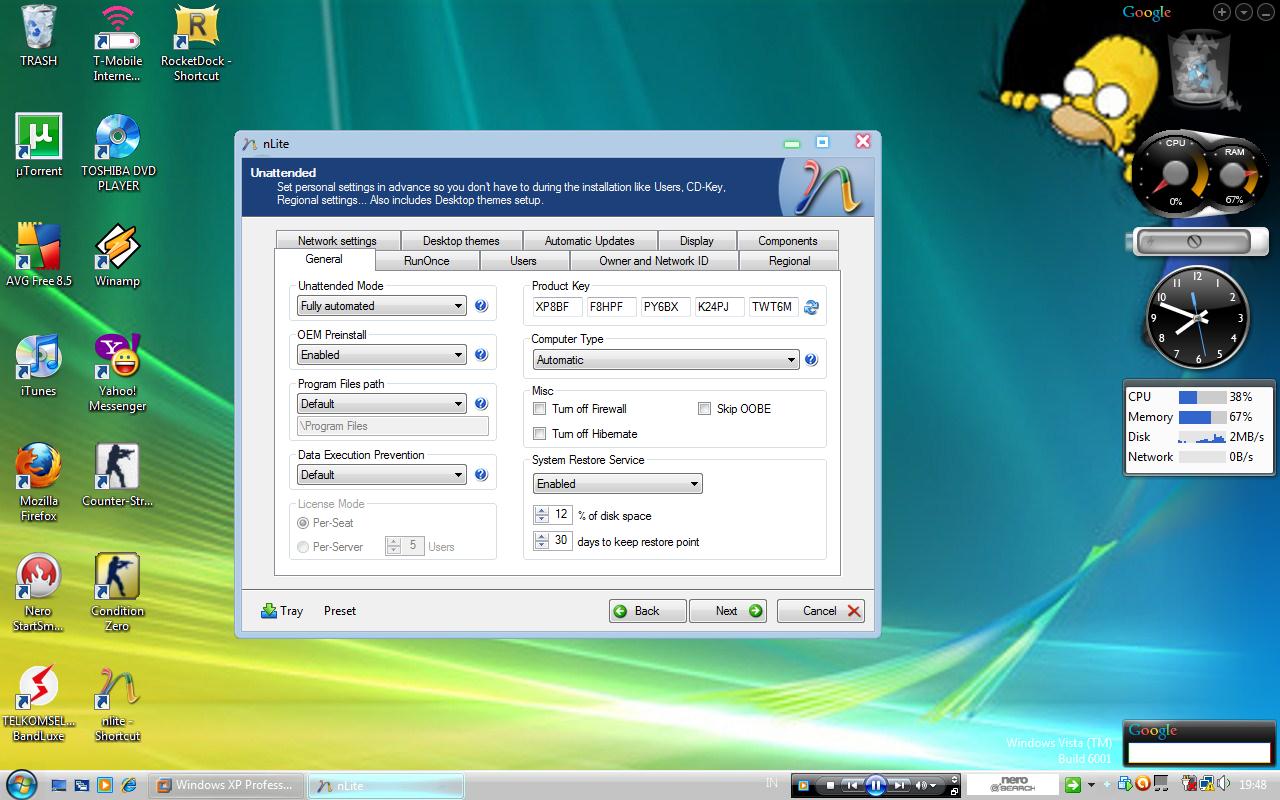Screen dimensions: 1280x800
Task: Select the AVG Free 8.5 desktop icon
Action: pos(39,256)
